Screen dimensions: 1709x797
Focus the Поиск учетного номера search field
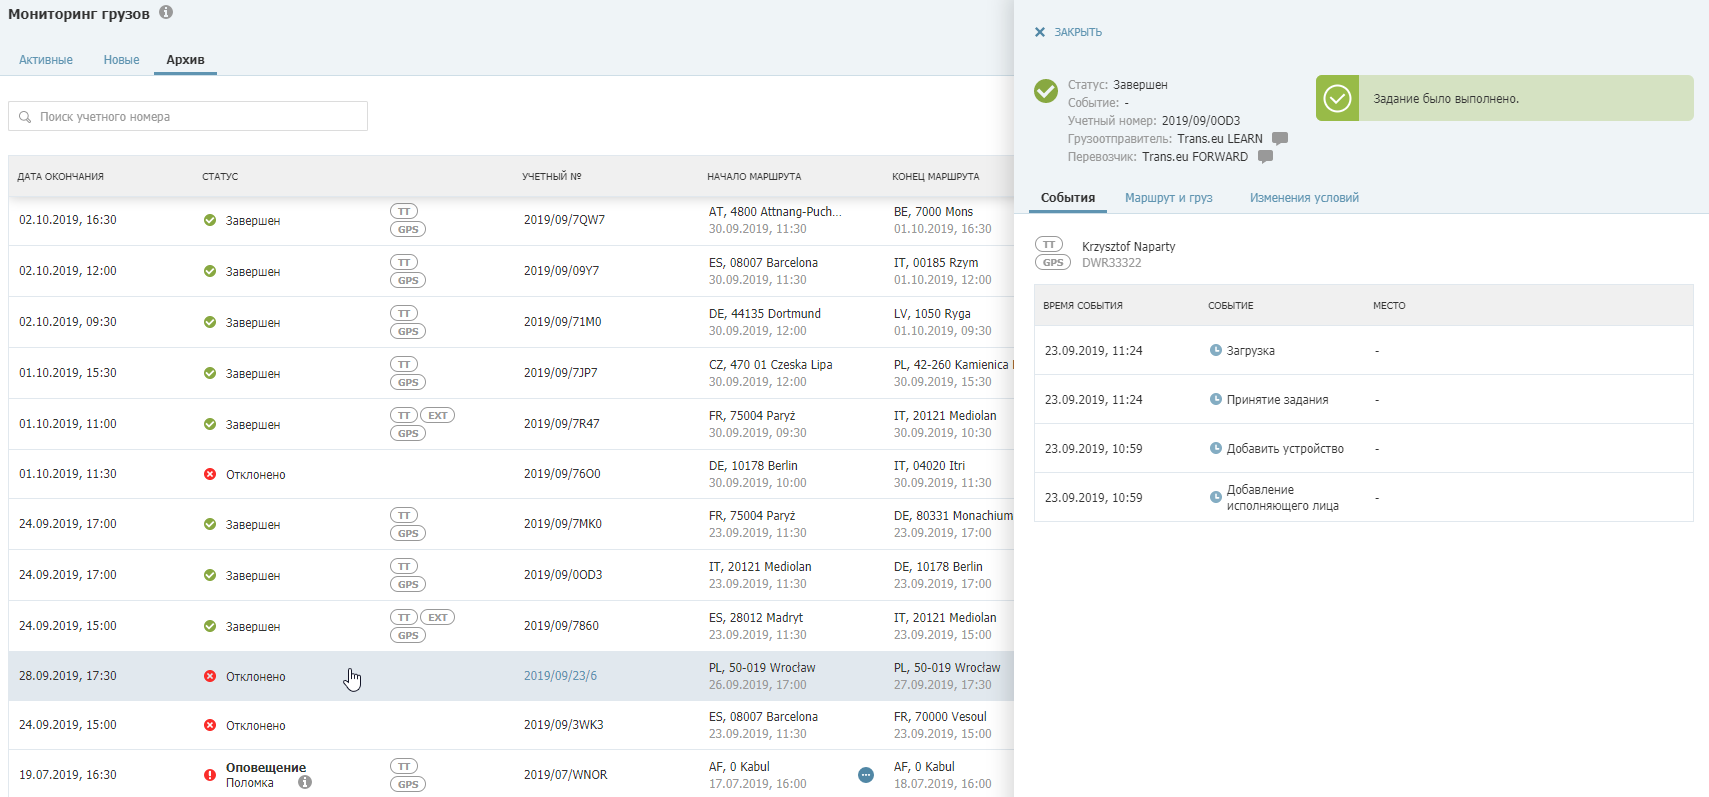(x=188, y=116)
